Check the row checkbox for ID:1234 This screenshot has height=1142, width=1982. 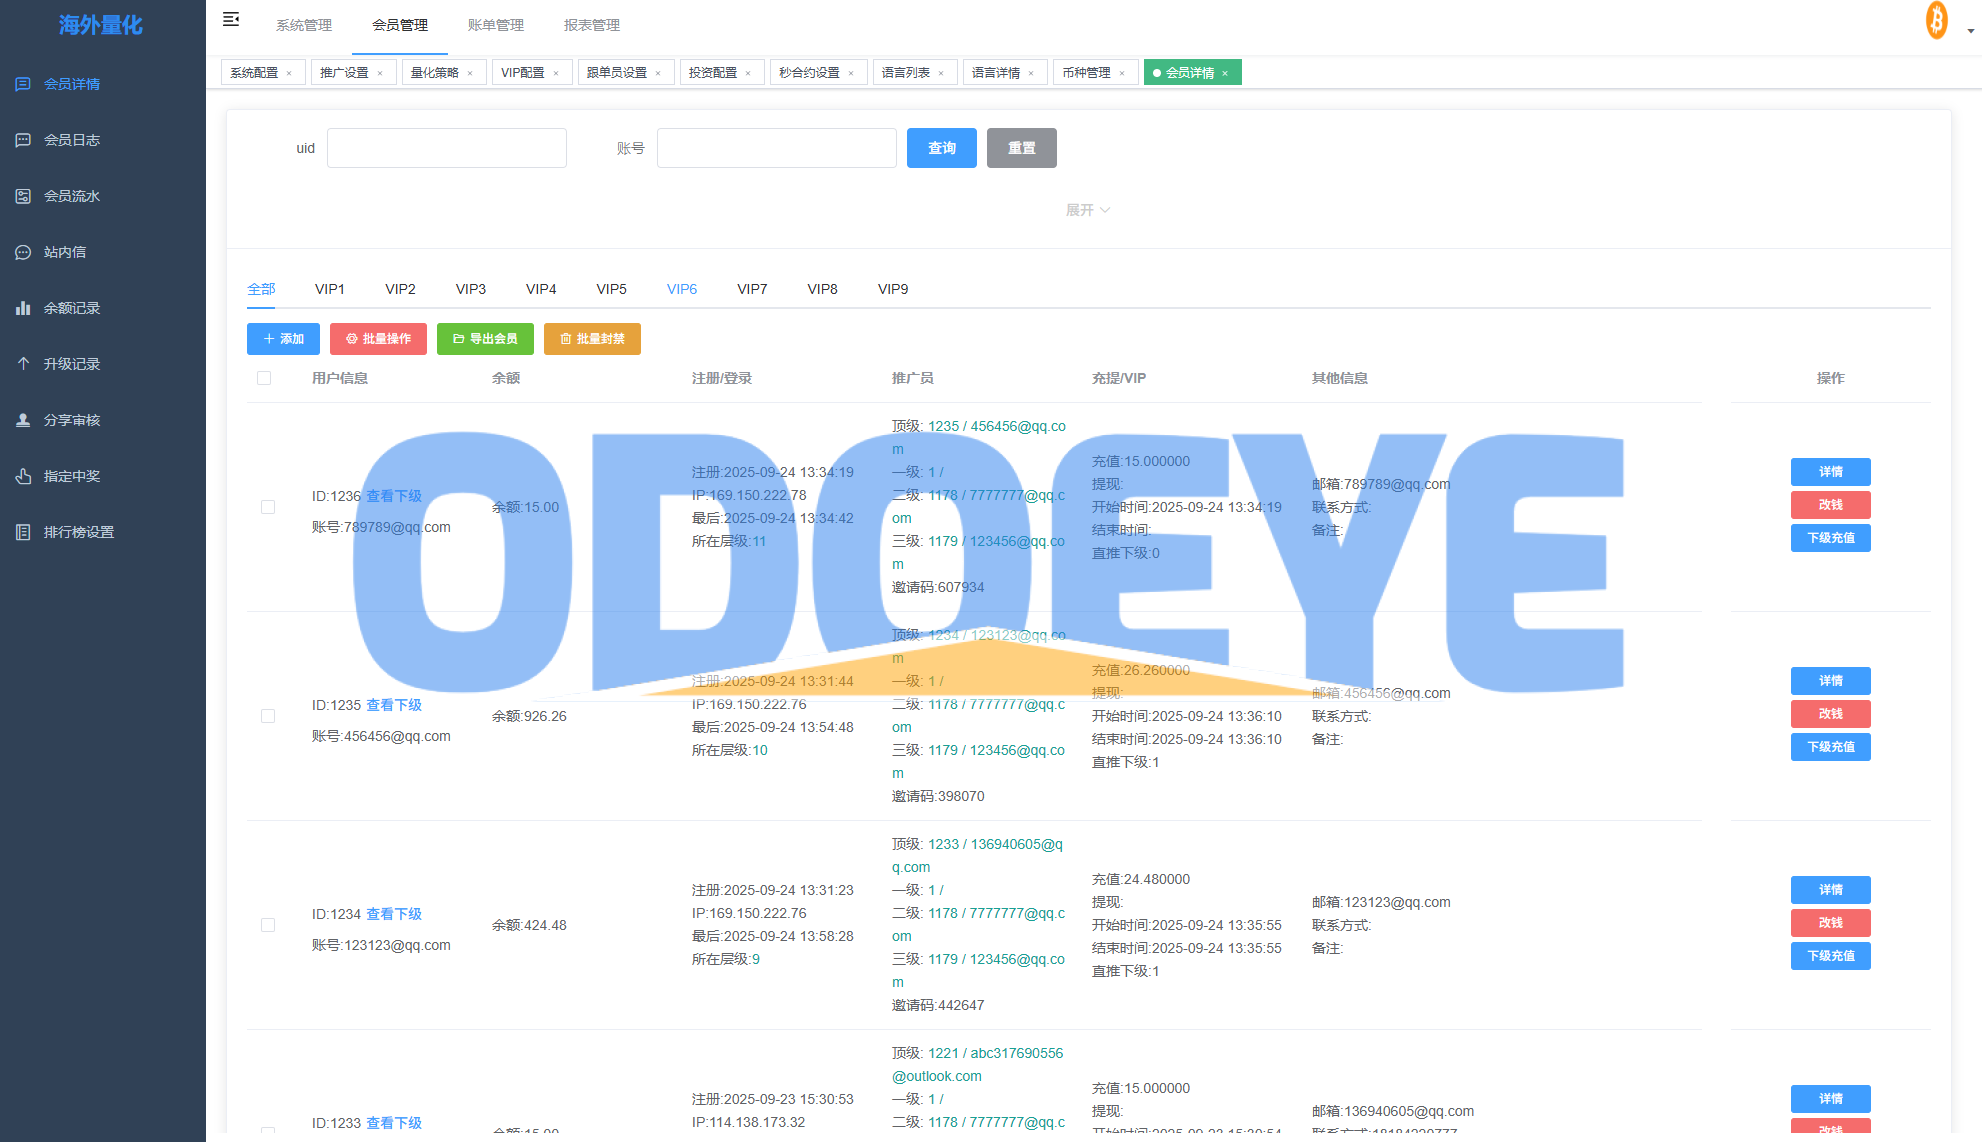(x=268, y=925)
